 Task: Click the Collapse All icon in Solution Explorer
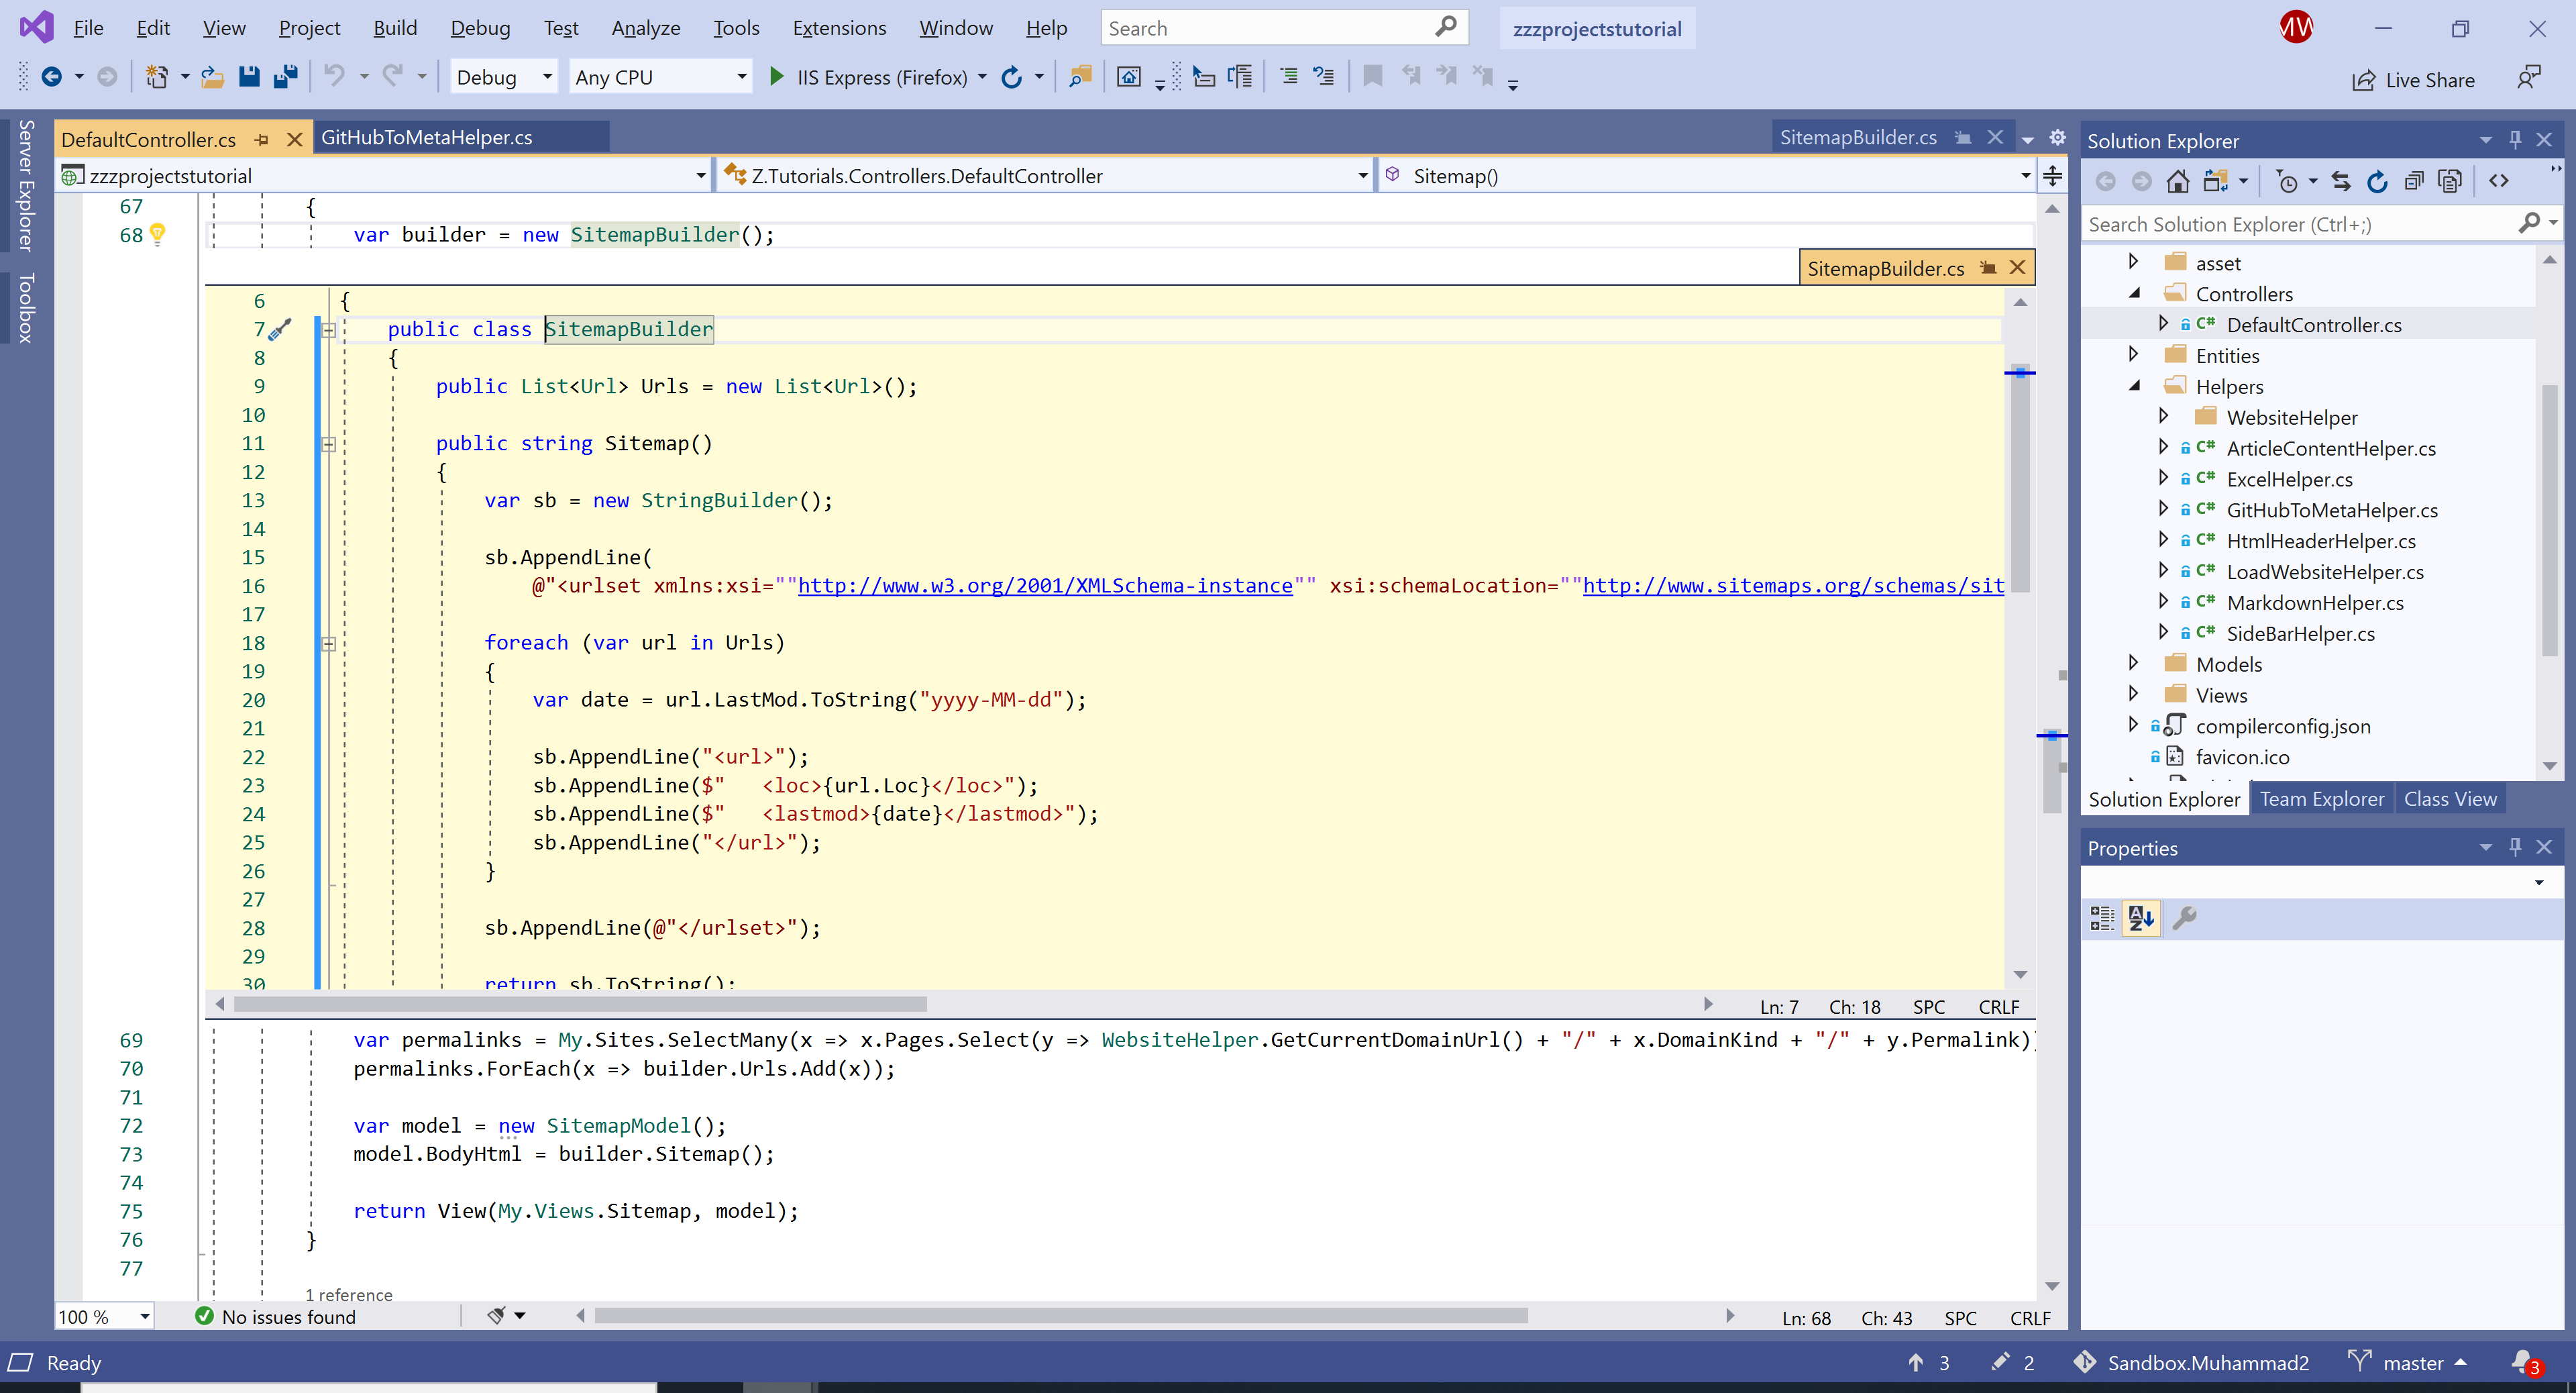2413,181
